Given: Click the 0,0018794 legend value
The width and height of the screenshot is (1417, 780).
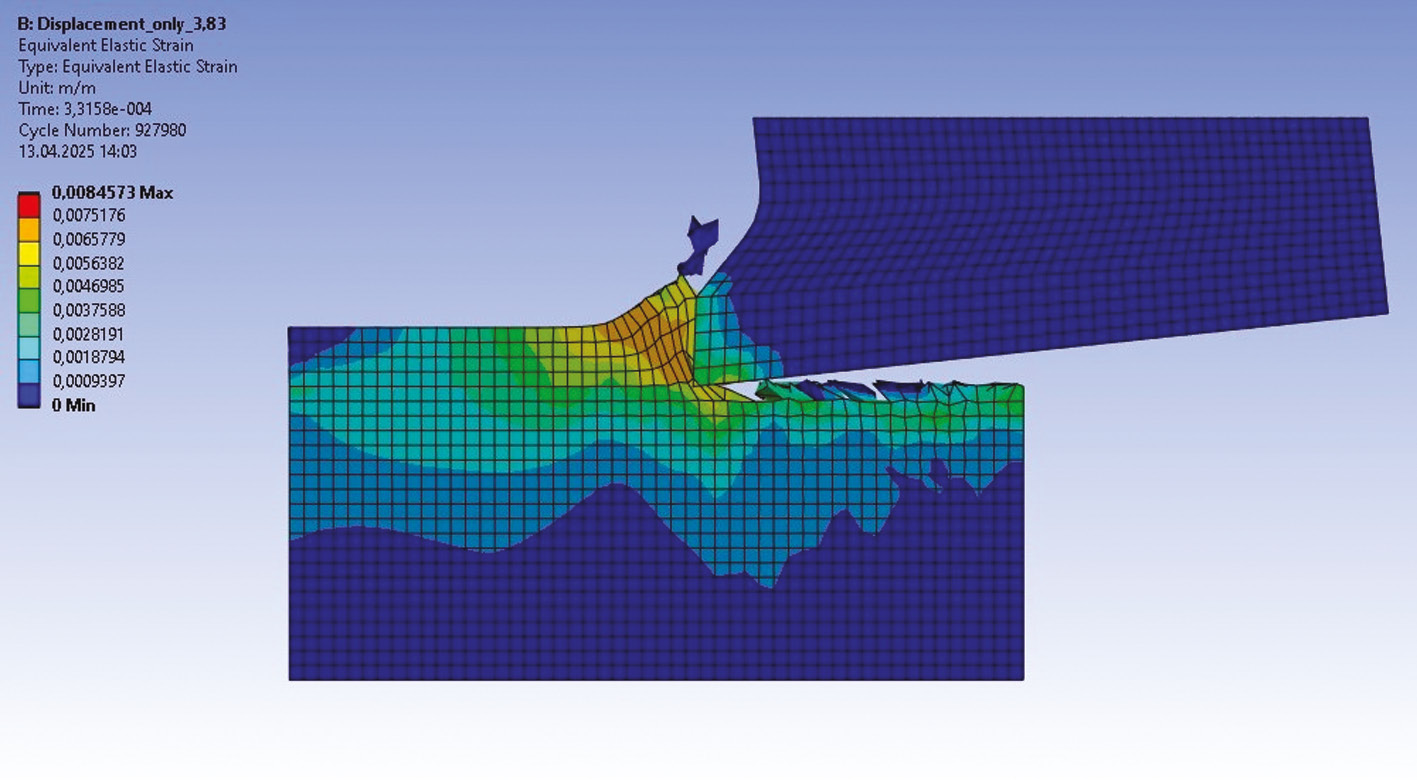Looking at the screenshot, I should click(x=88, y=357).
